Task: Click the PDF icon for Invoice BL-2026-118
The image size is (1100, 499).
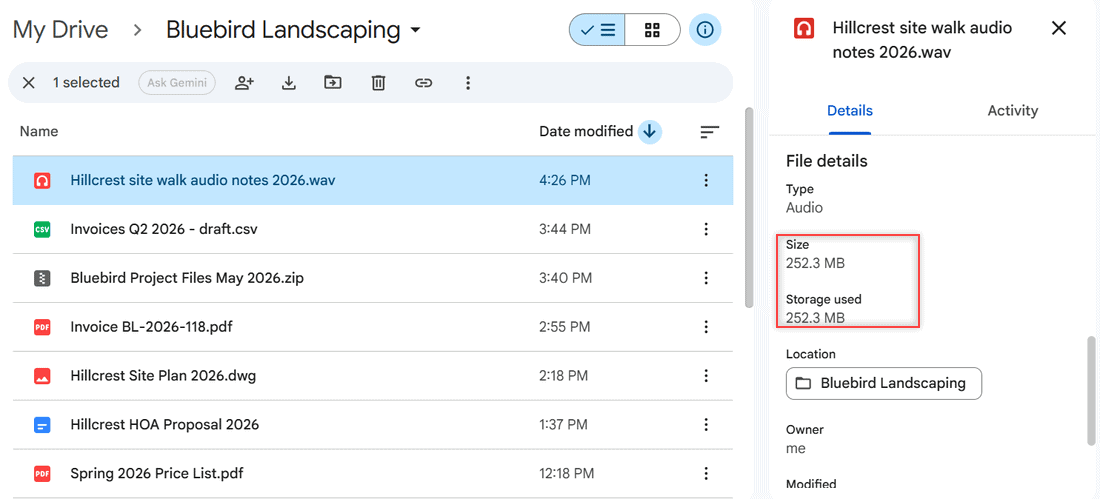Action: coord(42,326)
